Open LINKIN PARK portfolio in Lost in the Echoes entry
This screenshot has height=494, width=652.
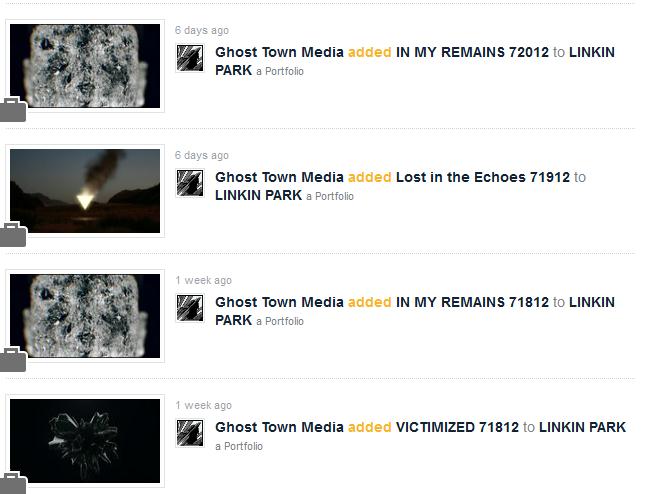tap(258, 195)
